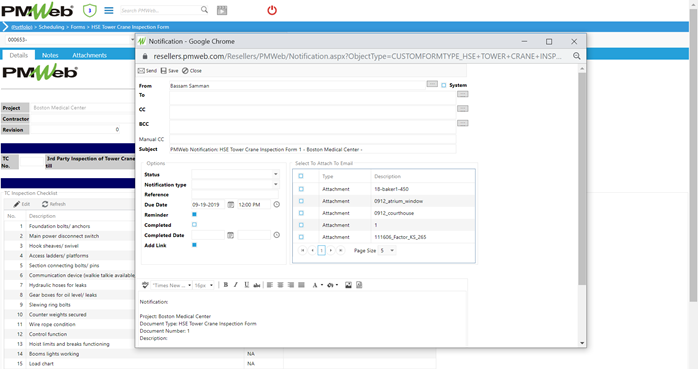The image size is (698, 369).
Task: Switch to the Notes tab
Action: tap(50, 55)
